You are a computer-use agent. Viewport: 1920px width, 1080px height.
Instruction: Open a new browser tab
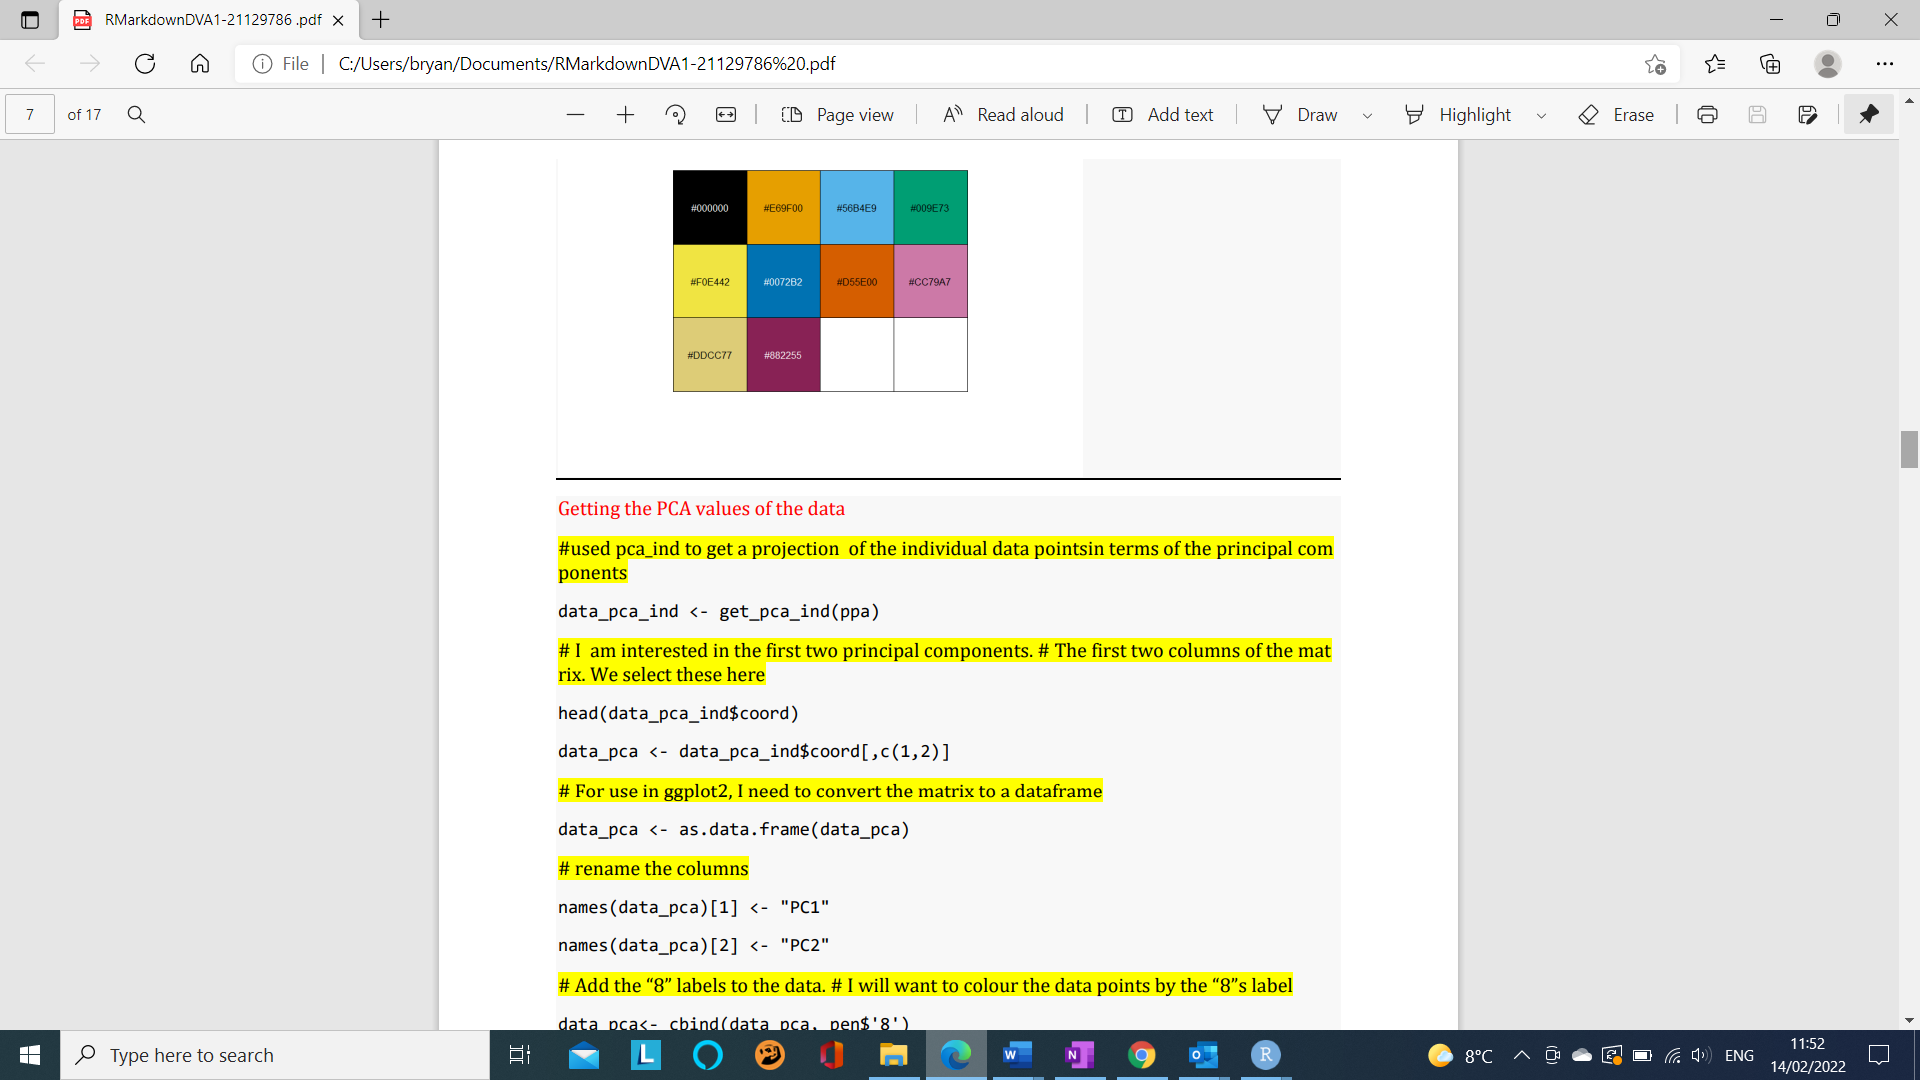click(381, 20)
